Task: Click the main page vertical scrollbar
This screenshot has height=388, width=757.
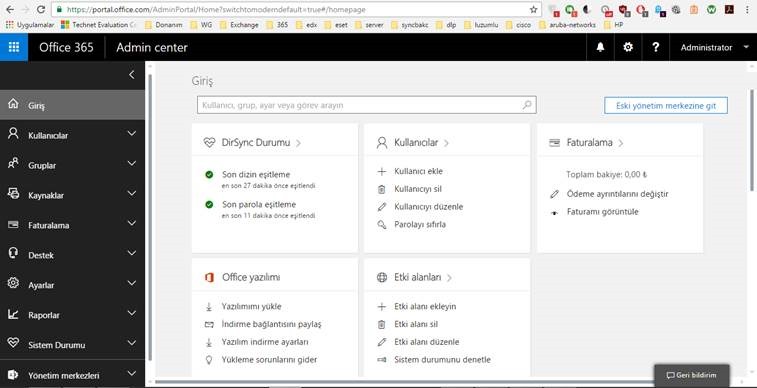Action: [751, 140]
